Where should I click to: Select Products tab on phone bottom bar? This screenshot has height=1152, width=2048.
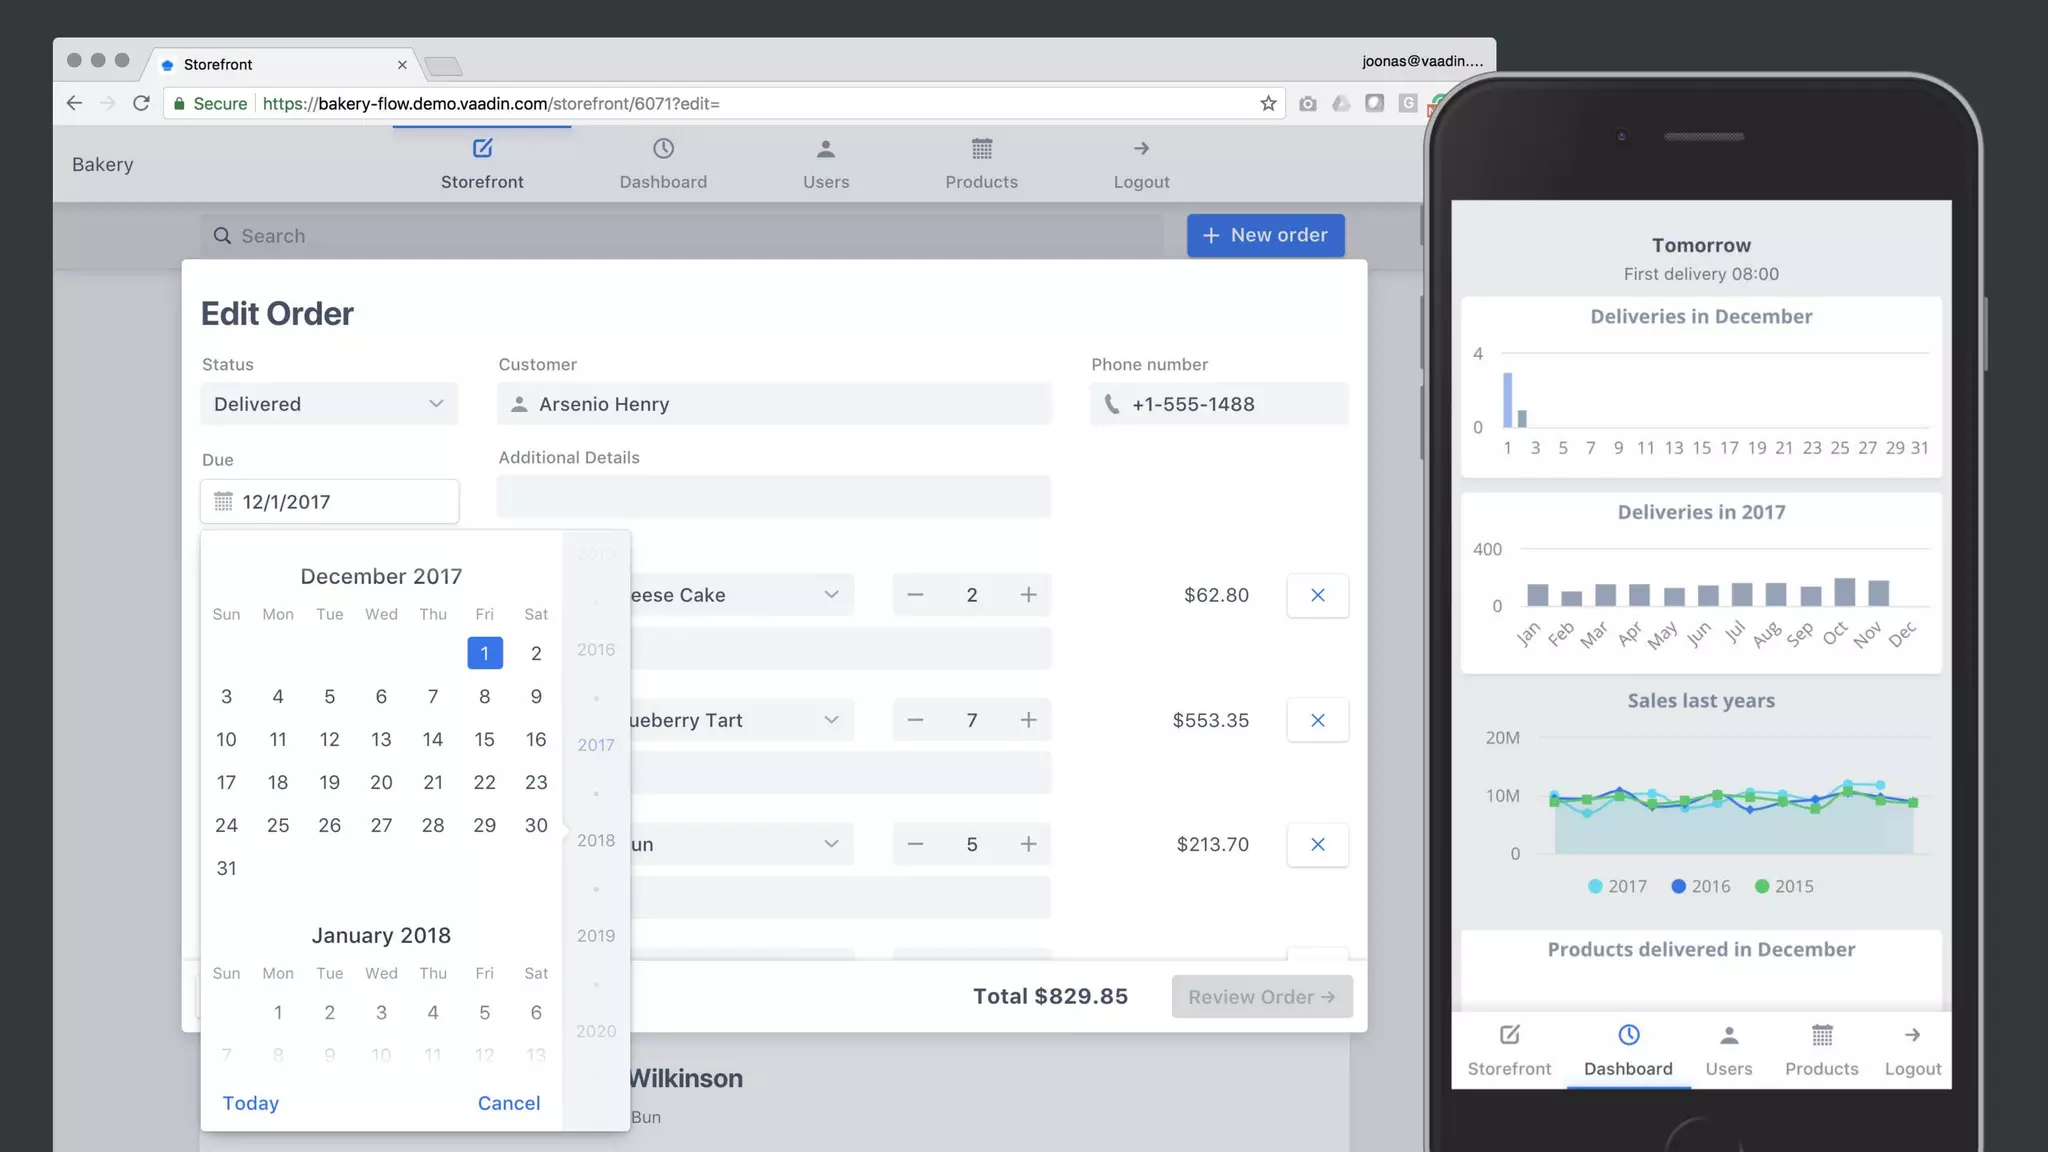pyautogui.click(x=1821, y=1049)
